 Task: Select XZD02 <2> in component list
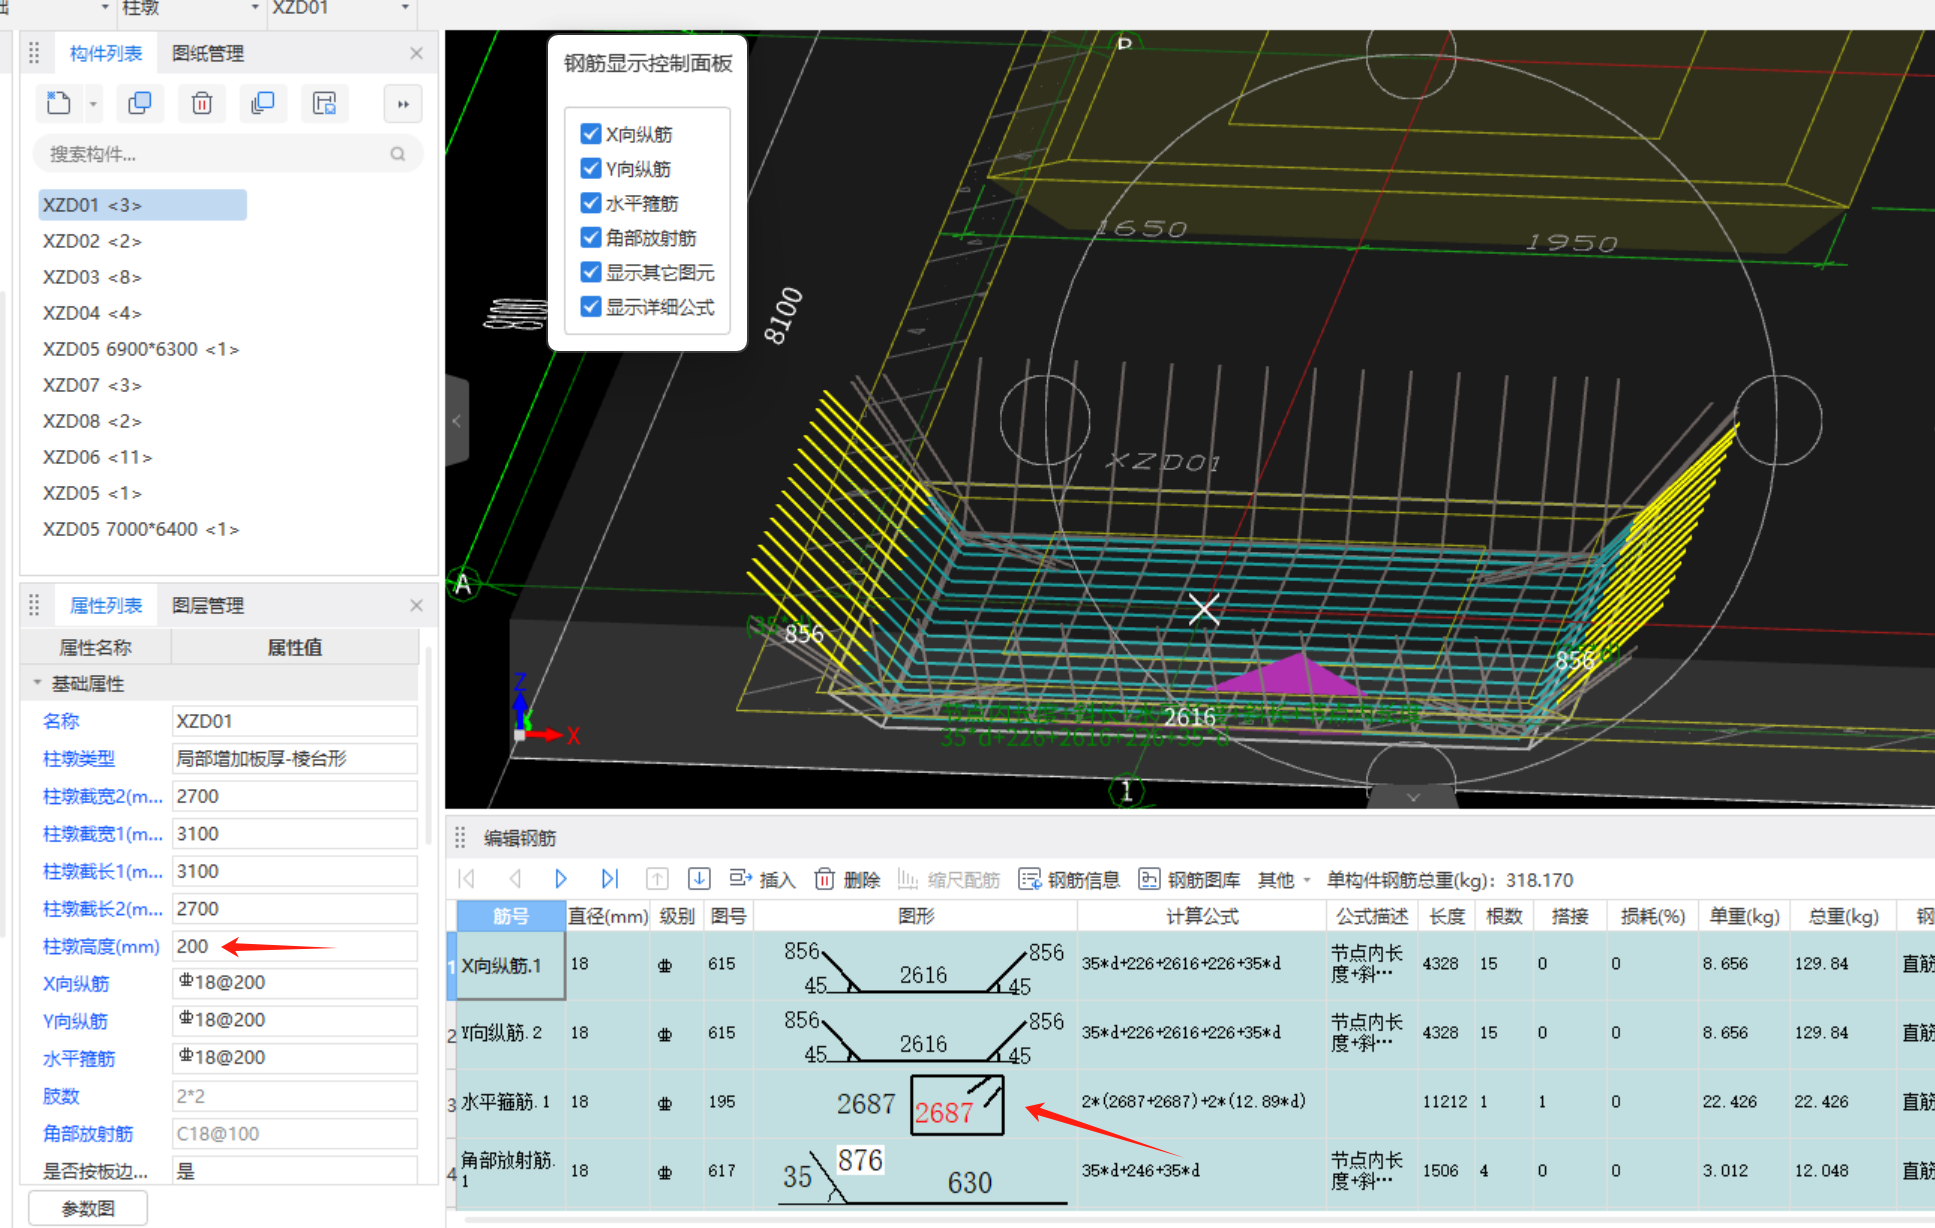pos(92,241)
